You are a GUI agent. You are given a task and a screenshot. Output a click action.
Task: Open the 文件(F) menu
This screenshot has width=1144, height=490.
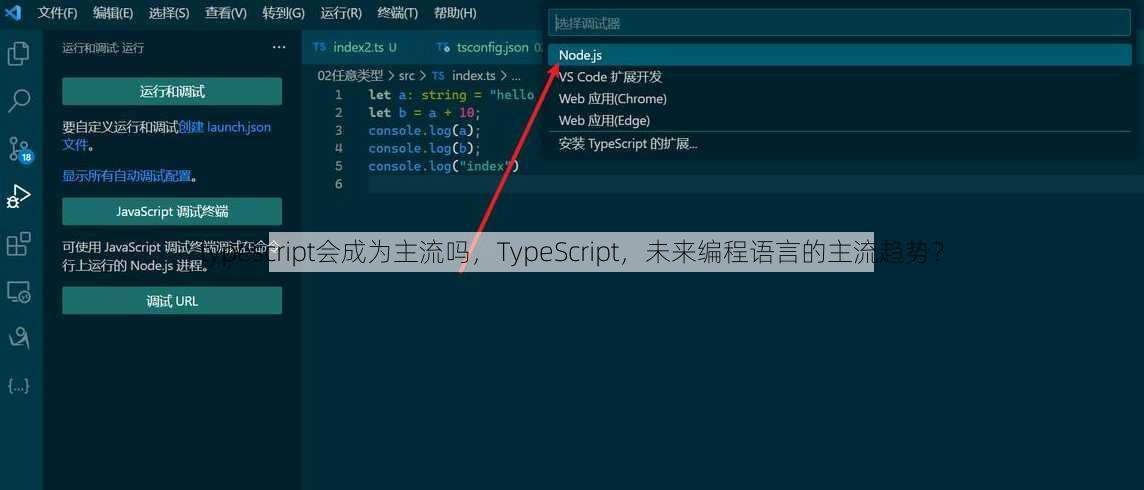pos(57,13)
